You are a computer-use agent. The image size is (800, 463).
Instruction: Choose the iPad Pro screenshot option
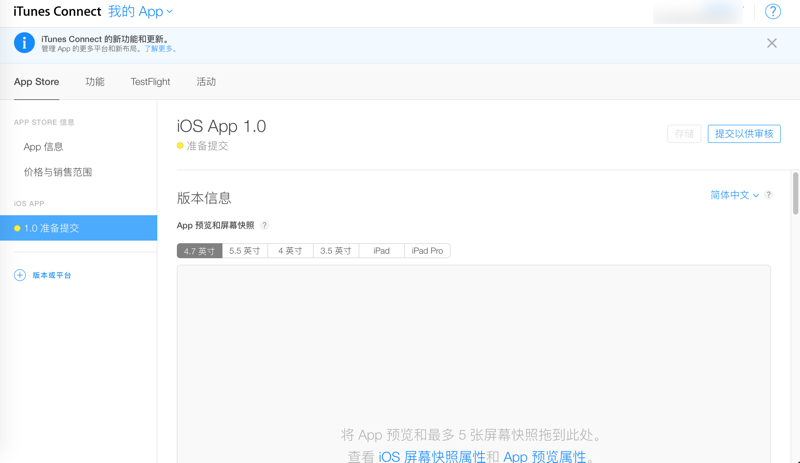point(427,251)
